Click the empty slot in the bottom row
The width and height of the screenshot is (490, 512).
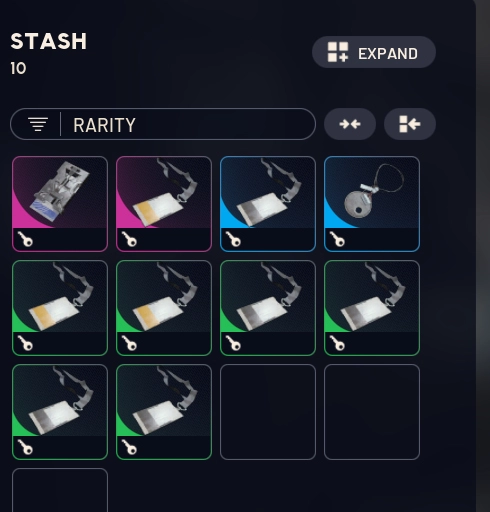[60, 490]
